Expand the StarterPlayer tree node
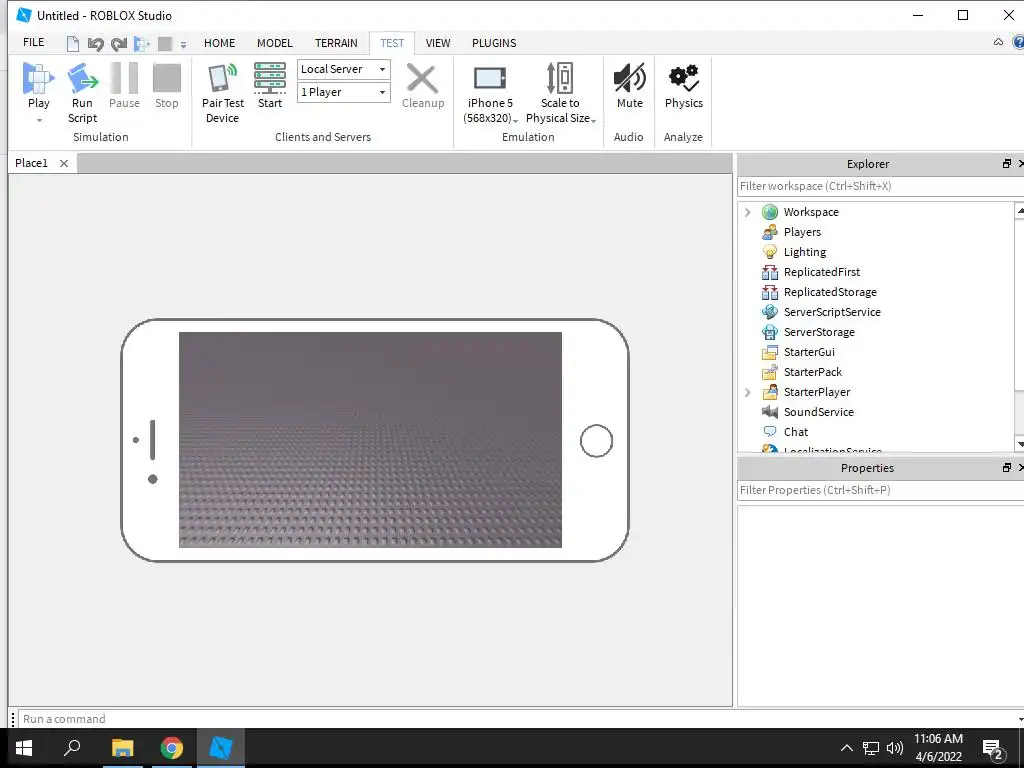The height and width of the screenshot is (768, 1024). (748, 392)
